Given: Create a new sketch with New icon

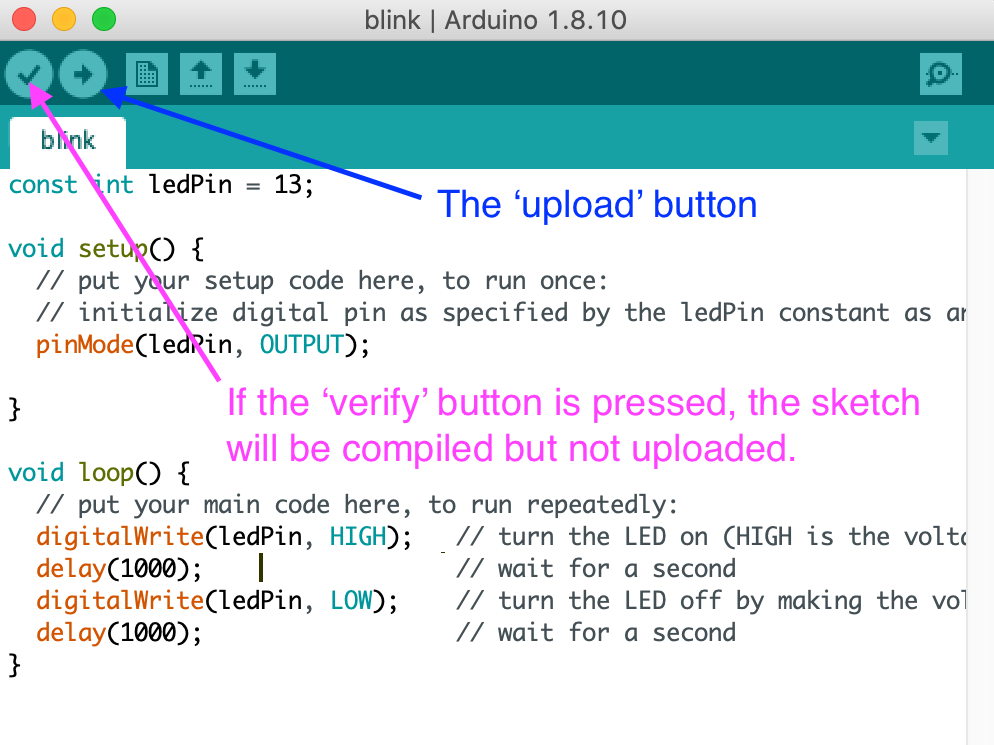Looking at the screenshot, I should [147, 74].
